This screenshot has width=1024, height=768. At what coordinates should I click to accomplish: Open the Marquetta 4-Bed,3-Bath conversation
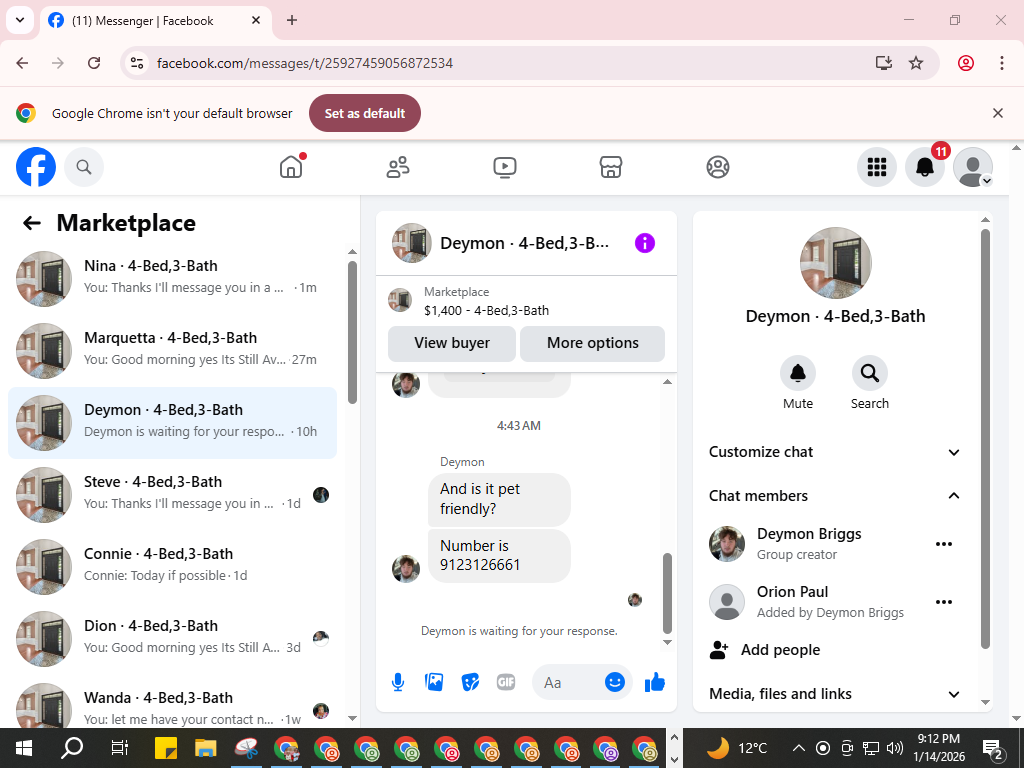[172, 351]
